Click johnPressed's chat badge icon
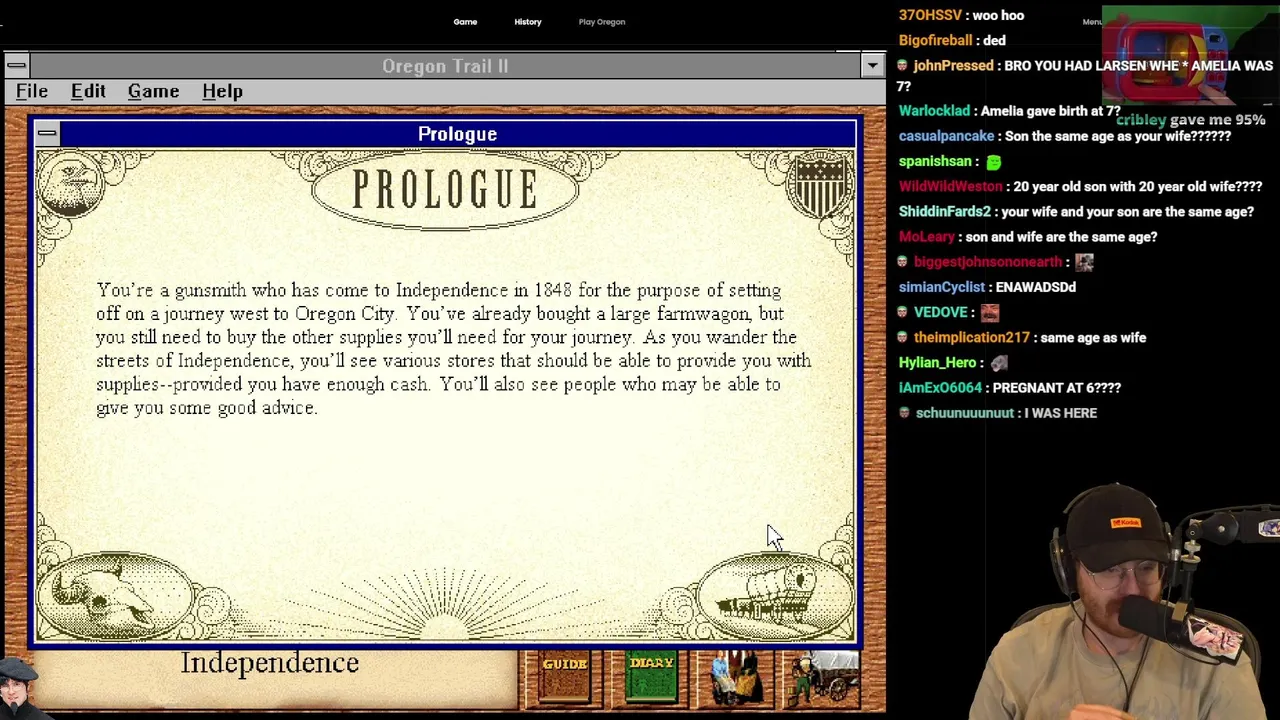 tap(903, 65)
